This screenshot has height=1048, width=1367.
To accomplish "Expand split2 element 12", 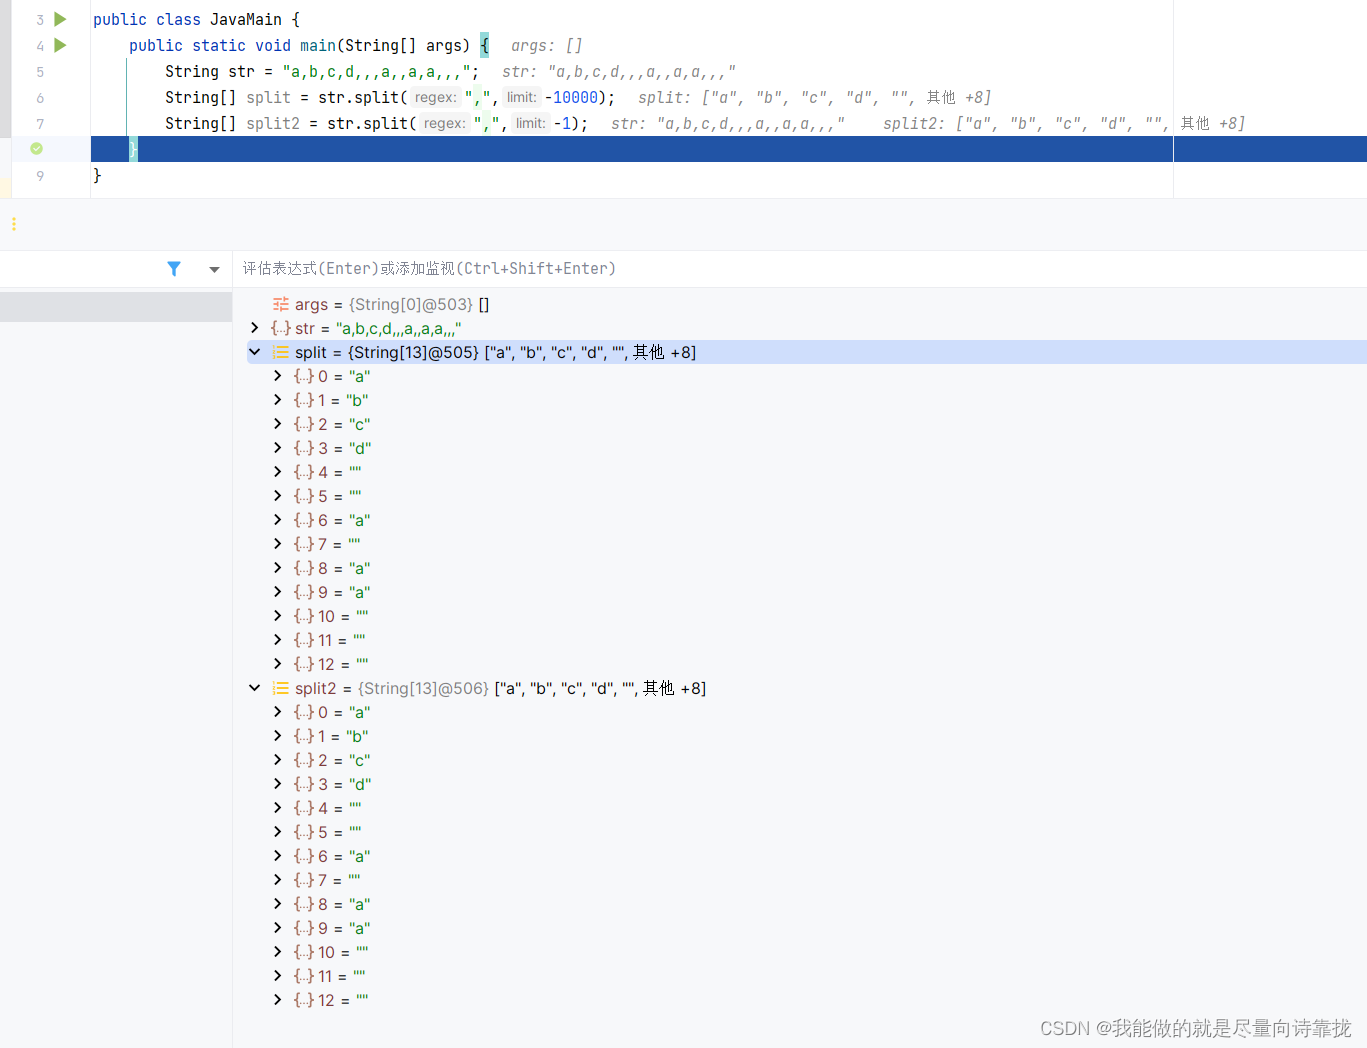I will (x=278, y=1000).
